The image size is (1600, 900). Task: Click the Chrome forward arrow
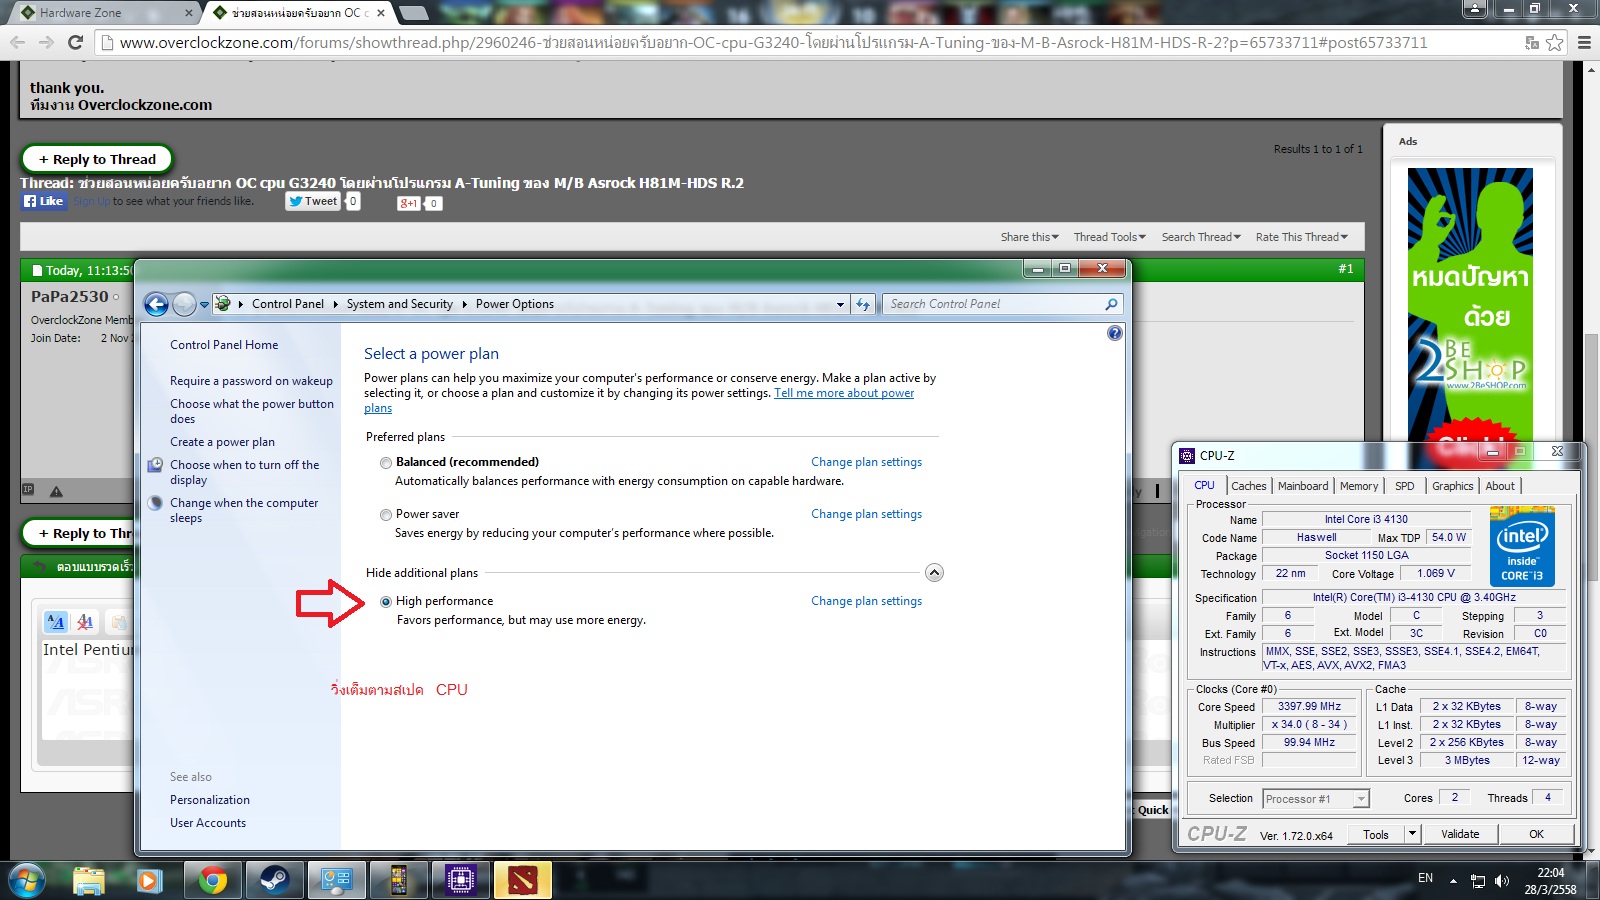46,42
